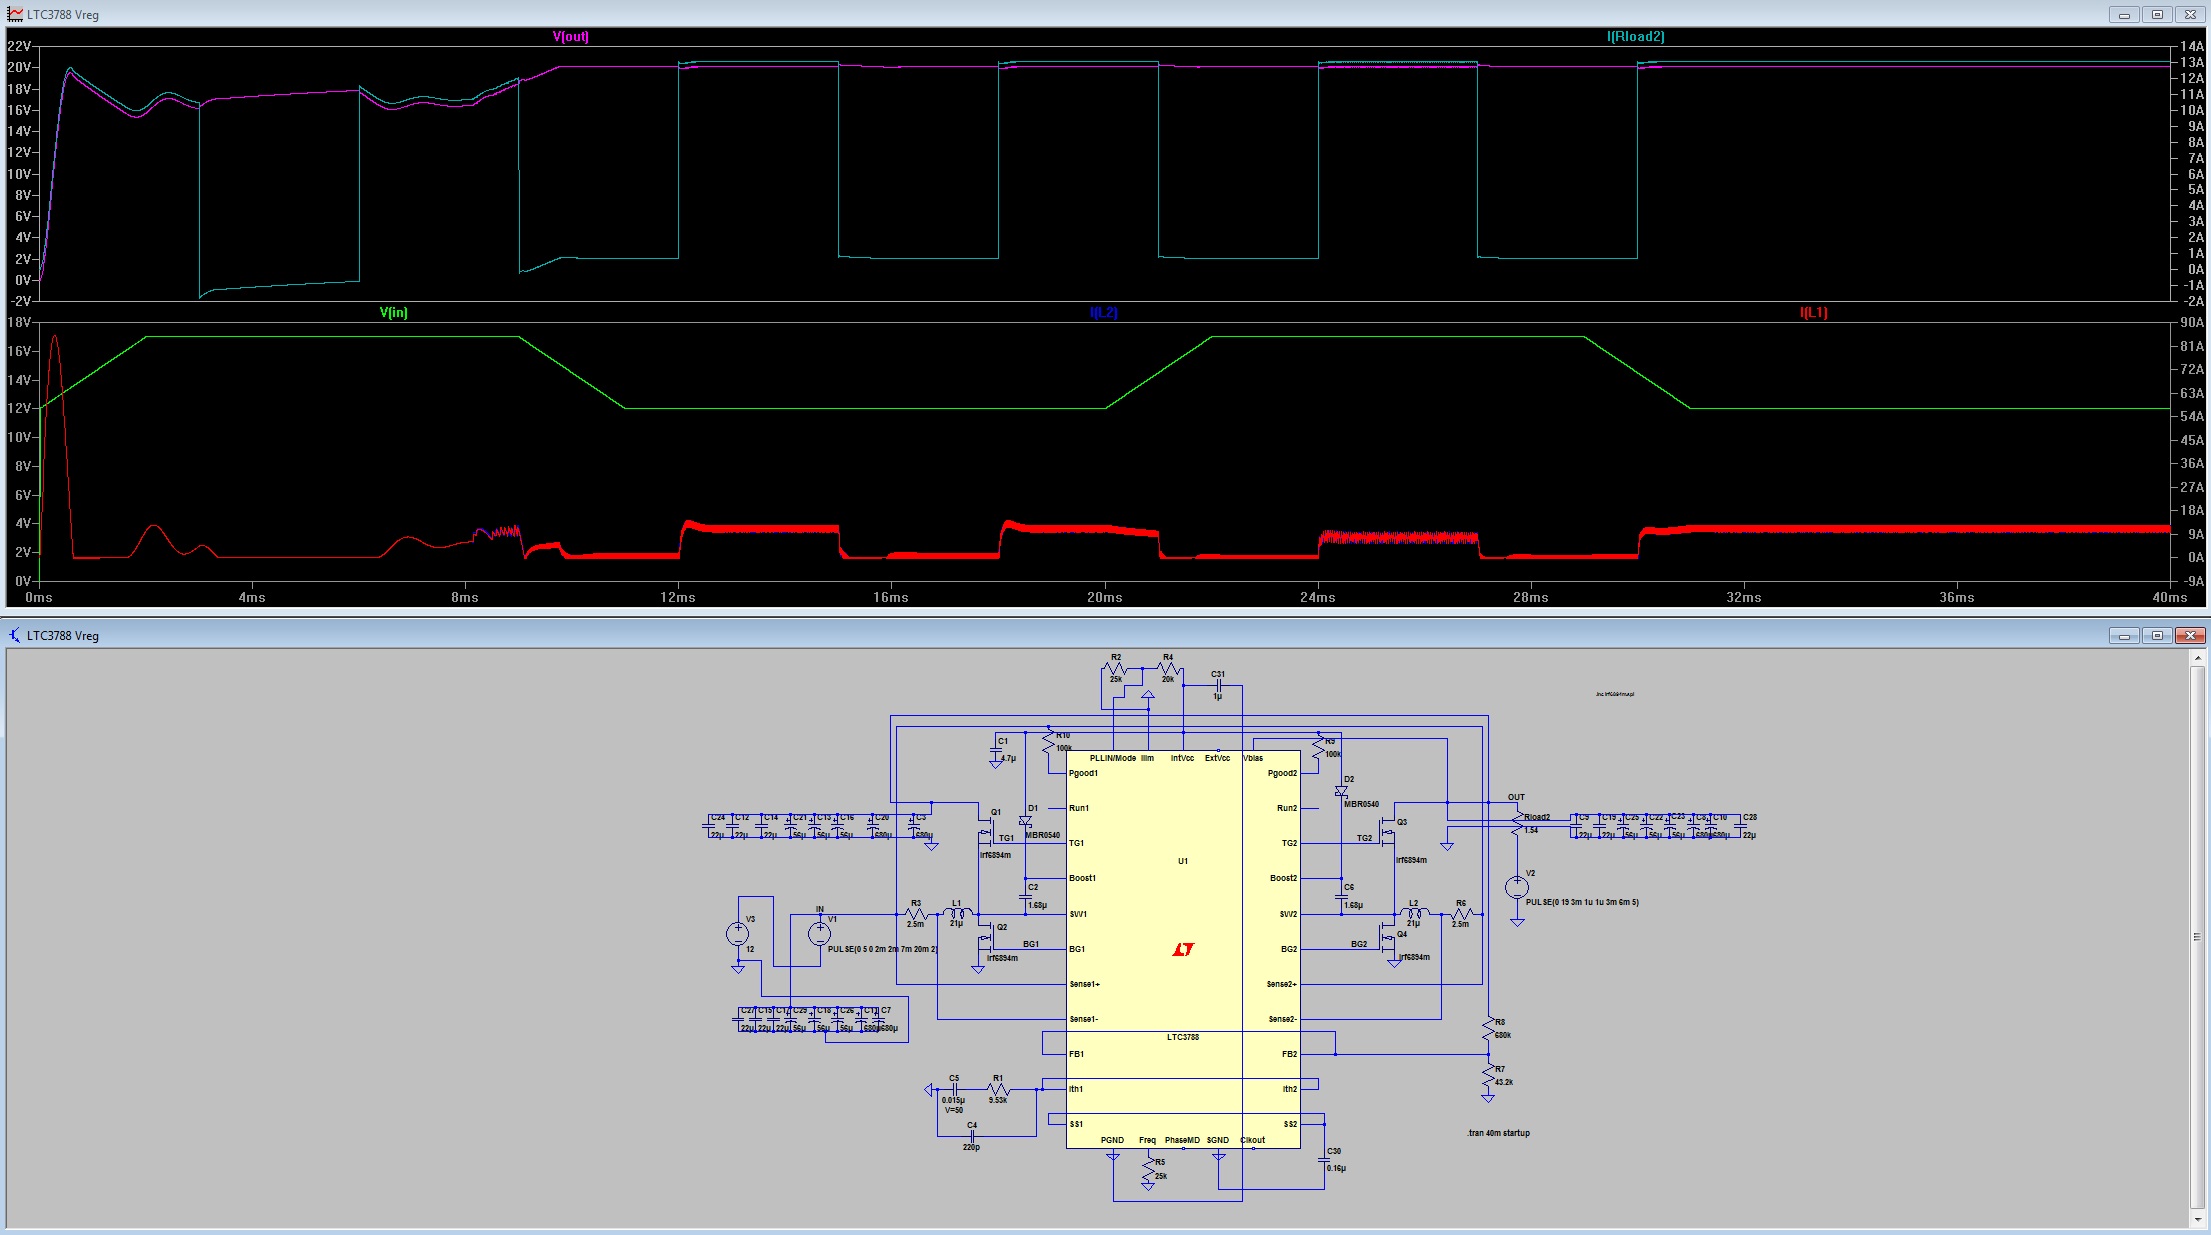Select voltage source V3 symbol
The width and height of the screenshot is (2211, 1235).
(737, 934)
